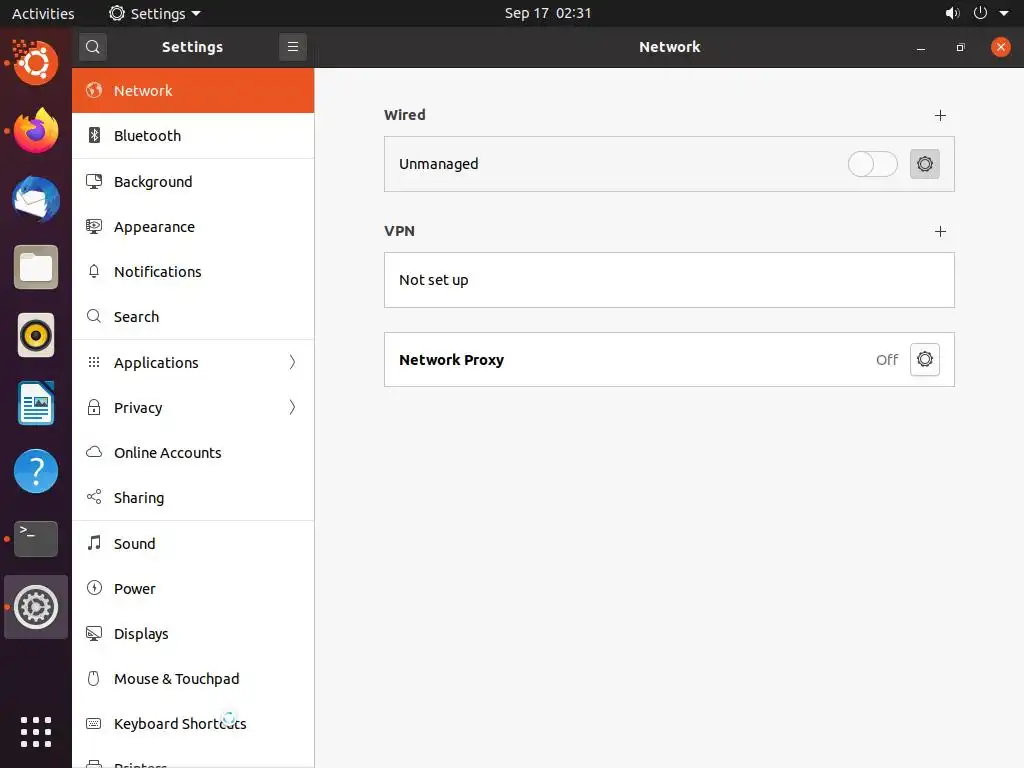
Task: Expand Privacy chevron in sidebar
Action: tap(292, 408)
